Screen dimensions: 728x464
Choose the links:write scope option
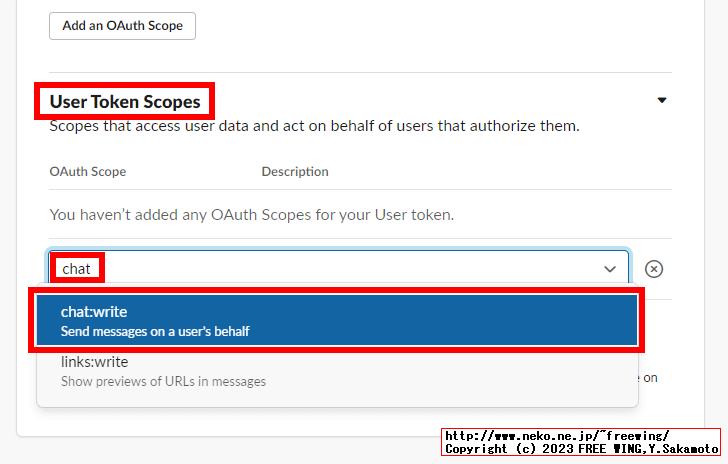point(337,371)
